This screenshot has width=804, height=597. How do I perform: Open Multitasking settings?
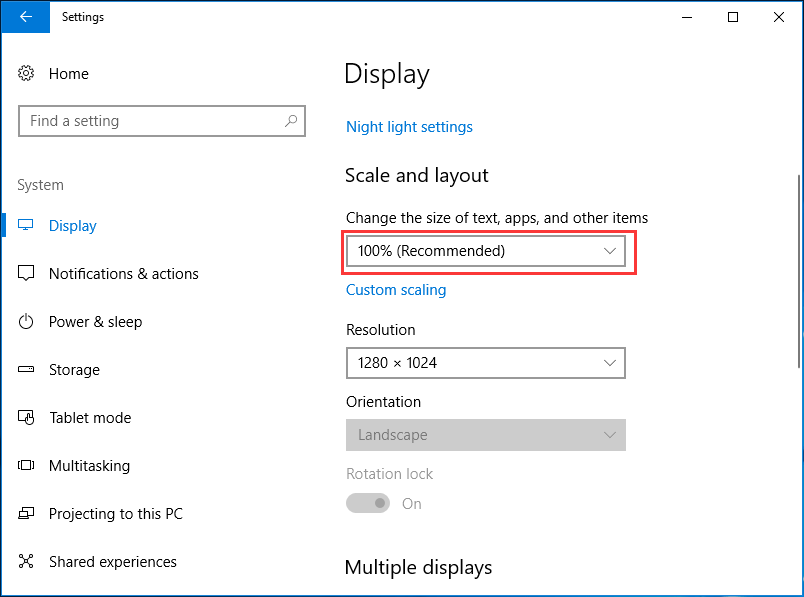click(x=93, y=465)
